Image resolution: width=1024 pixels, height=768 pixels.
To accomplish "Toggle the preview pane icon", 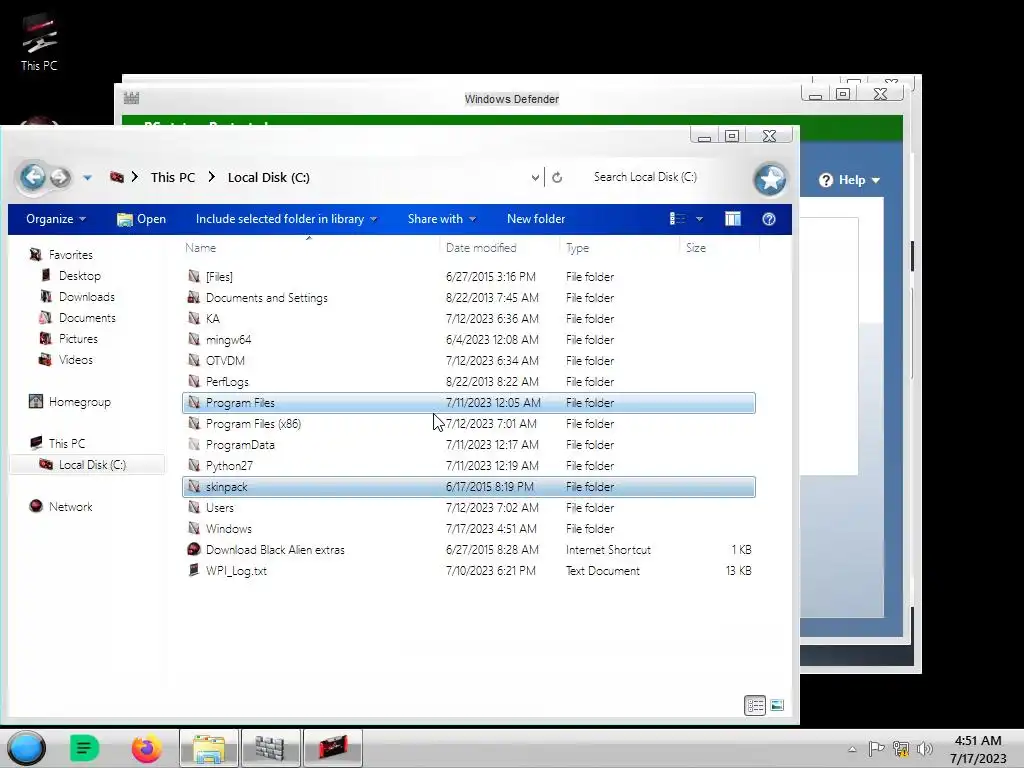I will [733, 219].
